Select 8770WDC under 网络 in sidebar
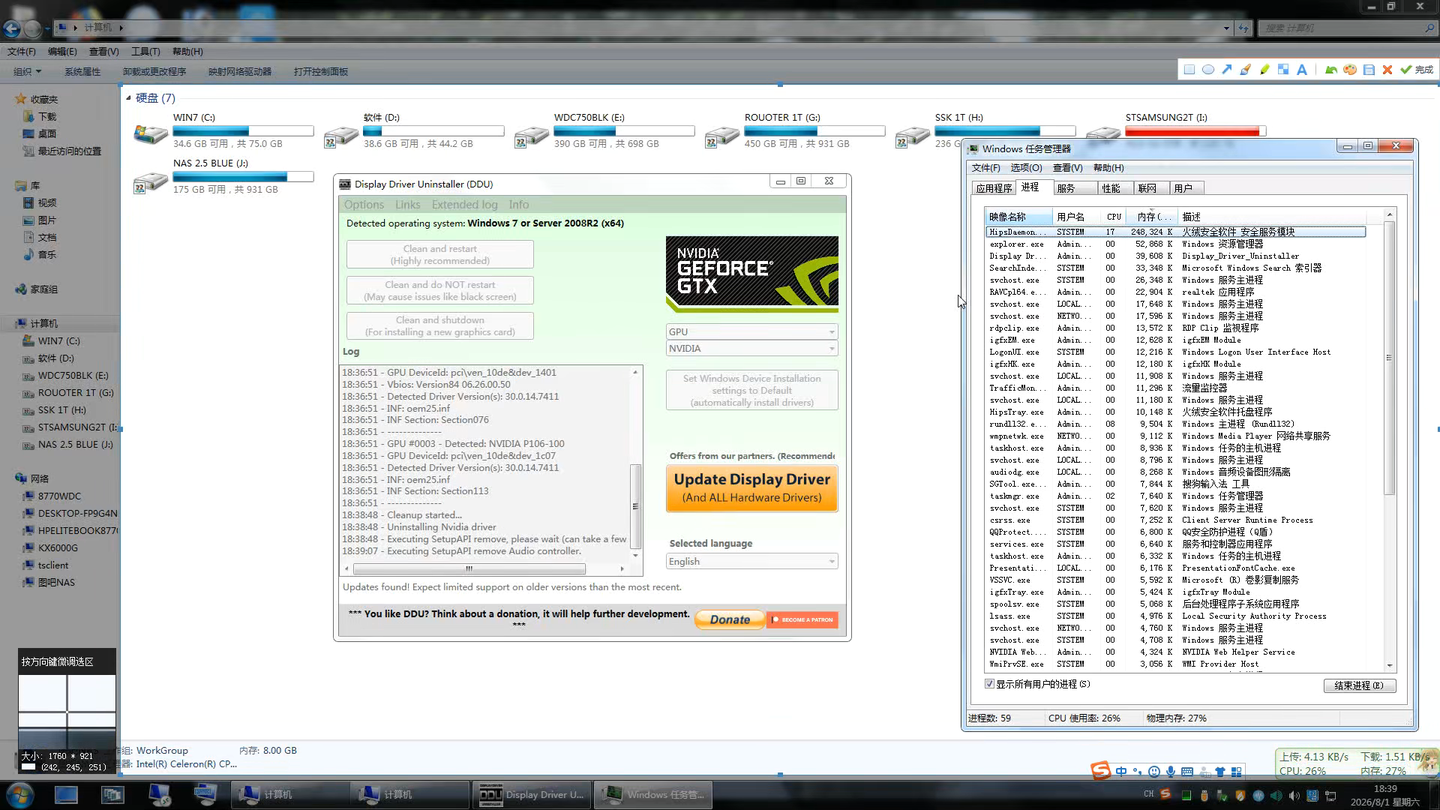The height and width of the screenshot is (810, 1440). [x=60, y=496]
